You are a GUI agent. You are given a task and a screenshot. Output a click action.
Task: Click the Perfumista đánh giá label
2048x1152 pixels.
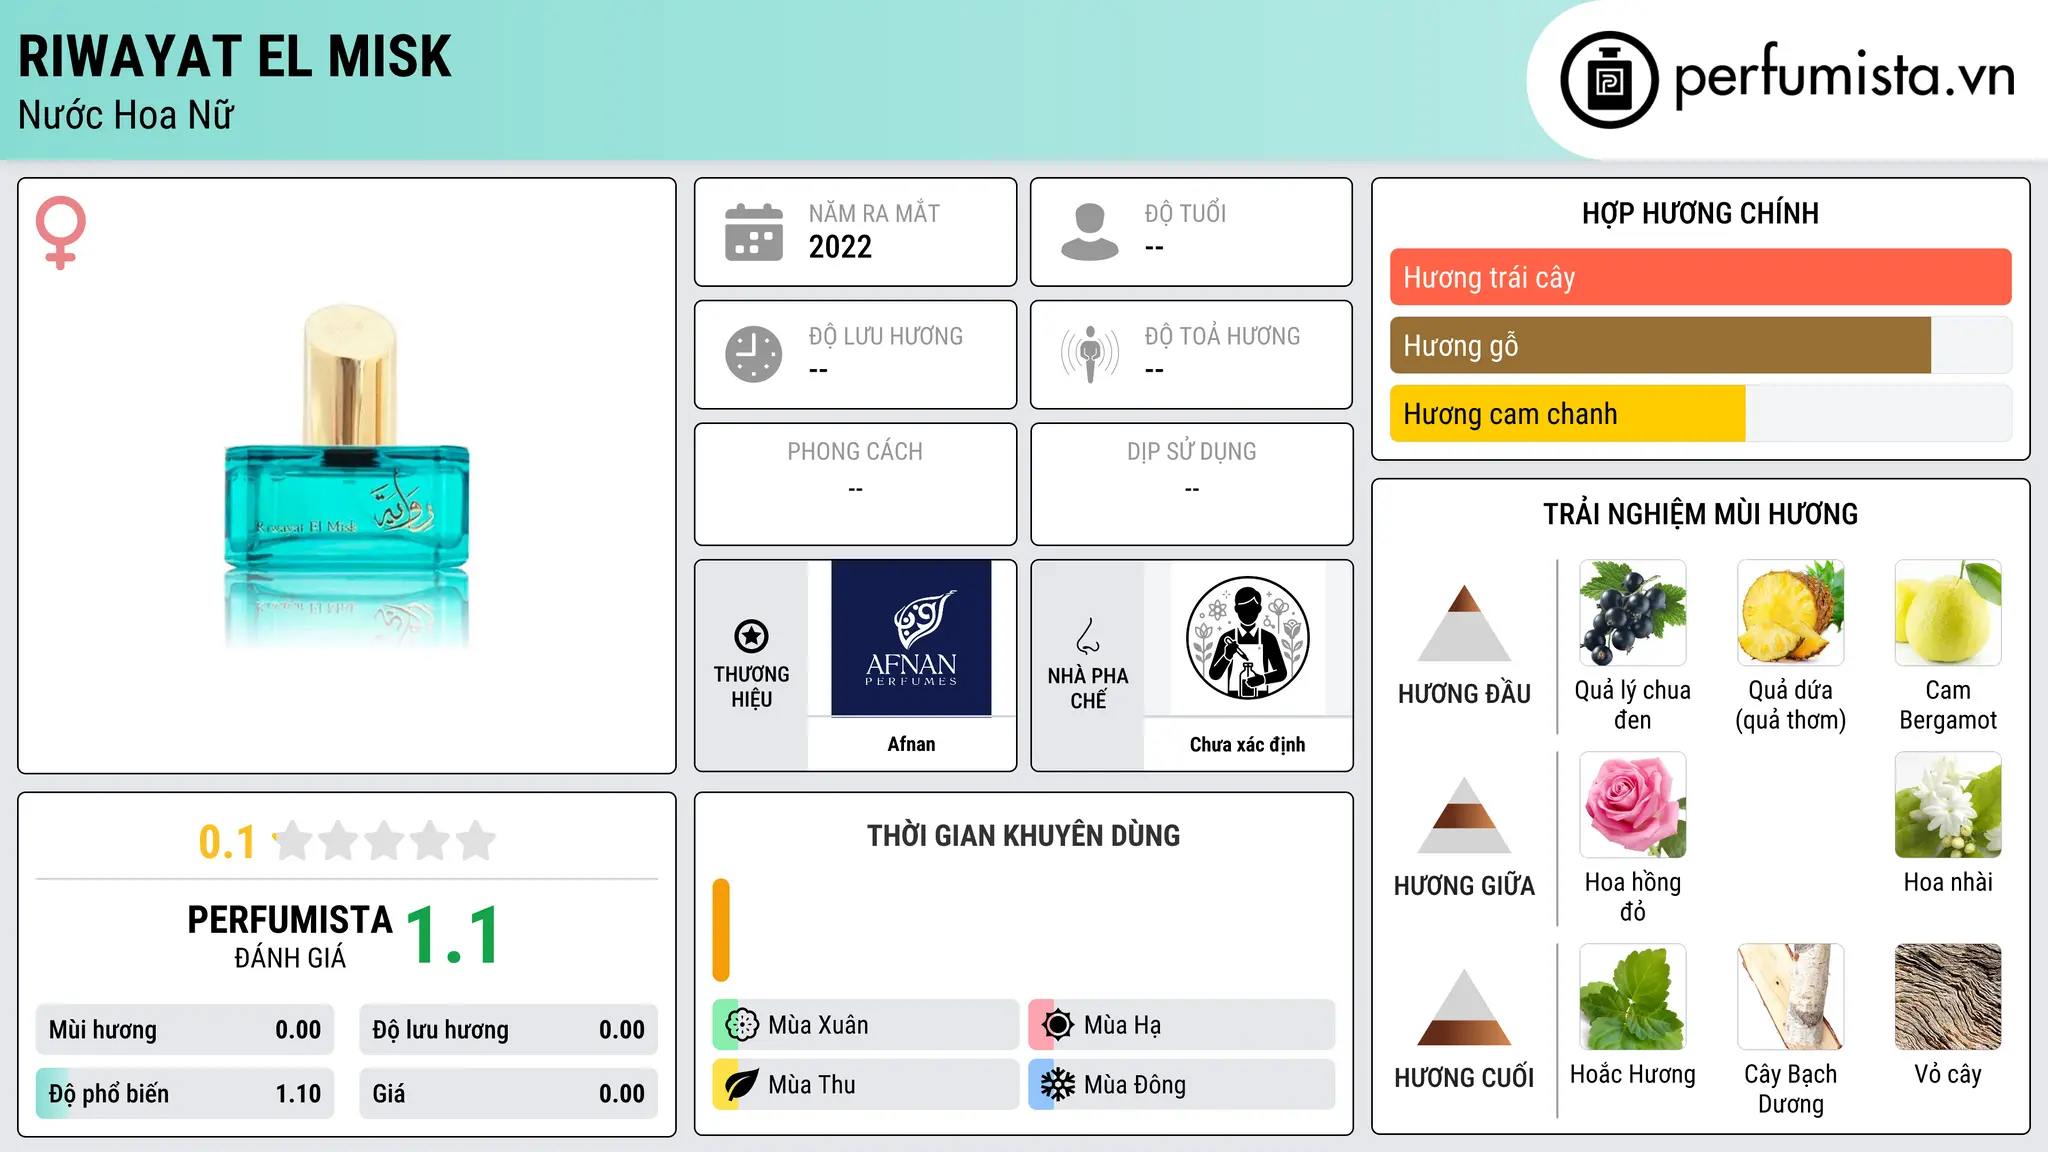[290, 936]
